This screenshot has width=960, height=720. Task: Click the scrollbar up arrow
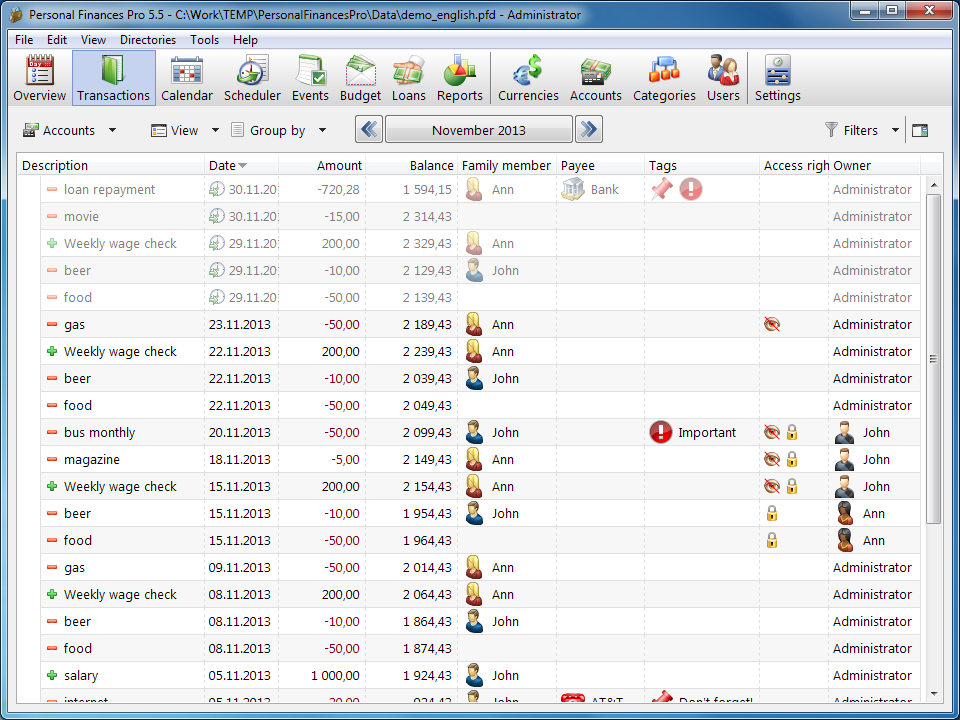click(x=933, y=185)
